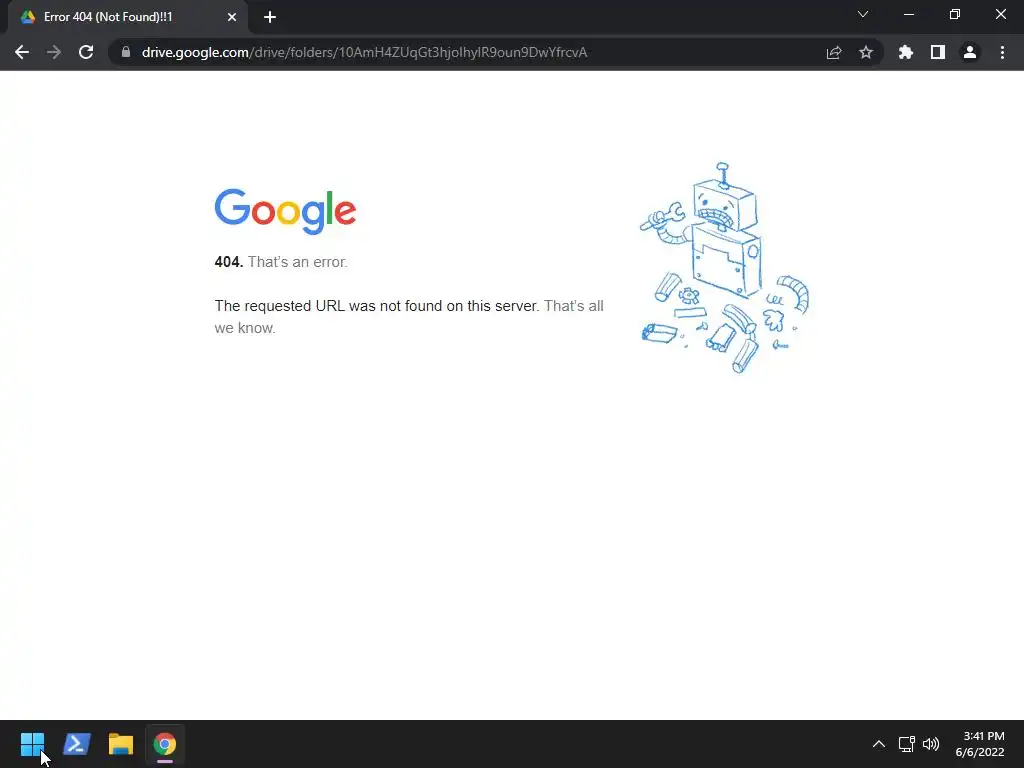The width and height of the screenshot is (1024, 768).
Task: Show hidden system tray icons
Action: (x=879, y=744)
